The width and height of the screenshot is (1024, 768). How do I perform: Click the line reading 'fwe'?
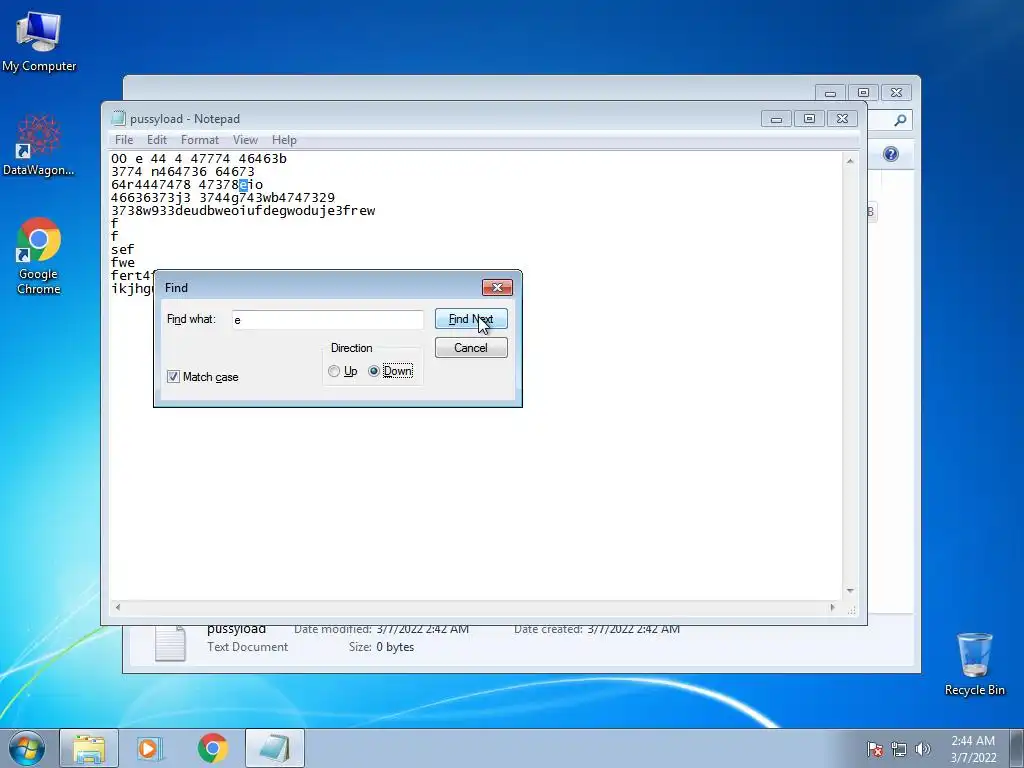(x=122, y=263)
